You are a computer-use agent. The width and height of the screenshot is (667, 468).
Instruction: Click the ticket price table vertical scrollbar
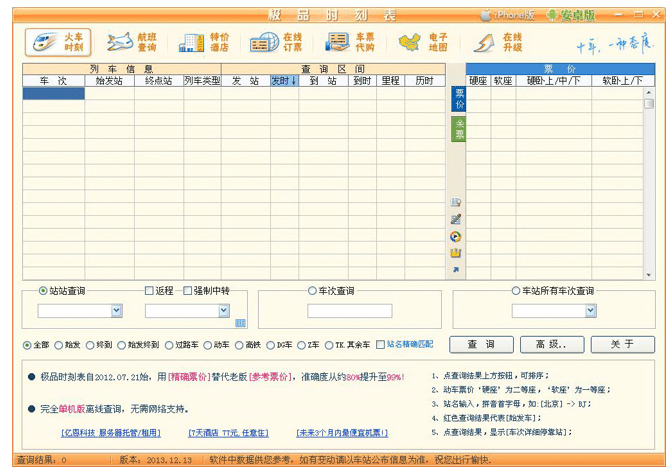[x=649, y=180]
